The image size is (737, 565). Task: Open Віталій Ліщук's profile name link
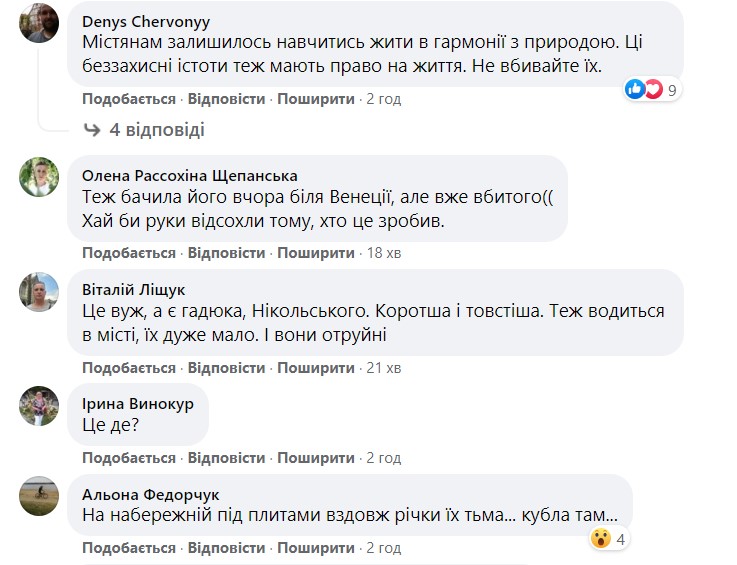pyautogui.click(x=133, y=290)
